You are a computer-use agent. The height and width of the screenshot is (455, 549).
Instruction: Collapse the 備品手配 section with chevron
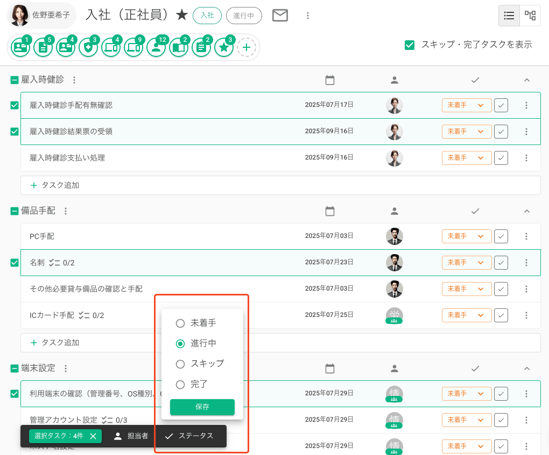(x=527, y=211)
